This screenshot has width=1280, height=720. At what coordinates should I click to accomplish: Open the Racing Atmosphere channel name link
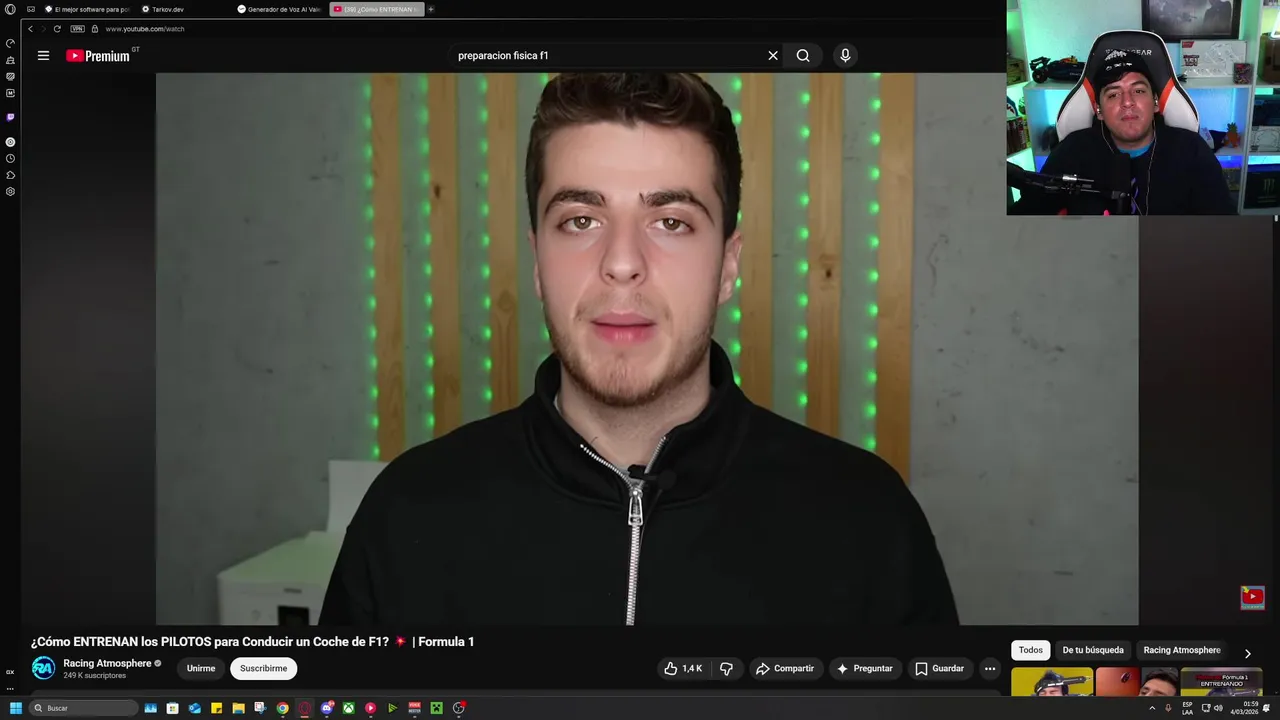click(x=107, y=663)
